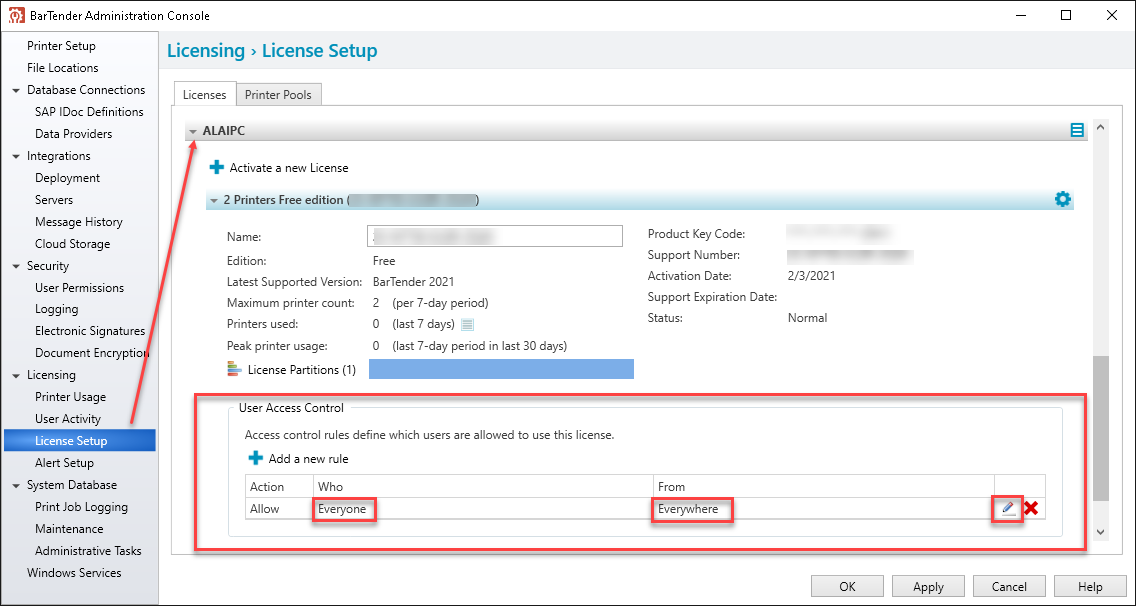Click the Printers used details icon

click(x=467, y=324)
